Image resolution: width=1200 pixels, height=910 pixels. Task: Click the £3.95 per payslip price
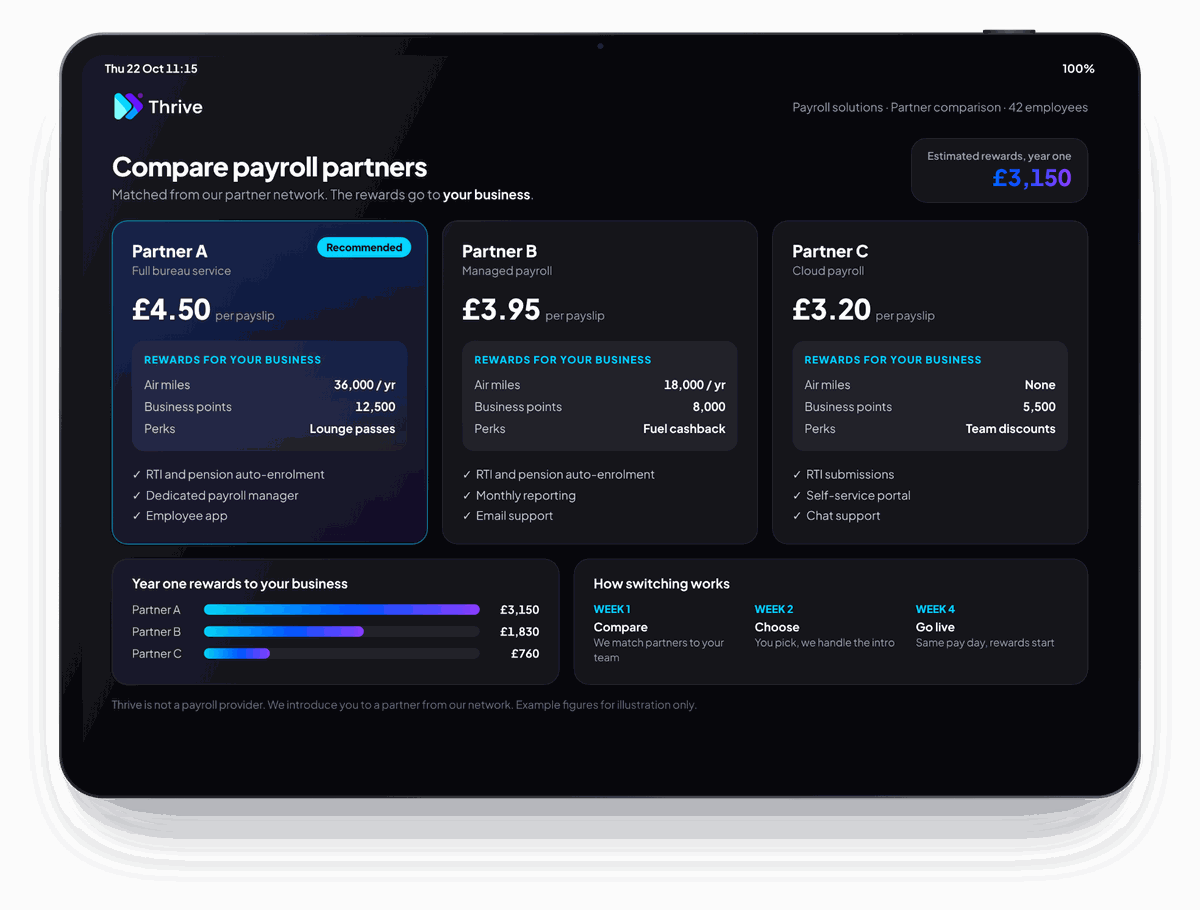click(533, 310)
